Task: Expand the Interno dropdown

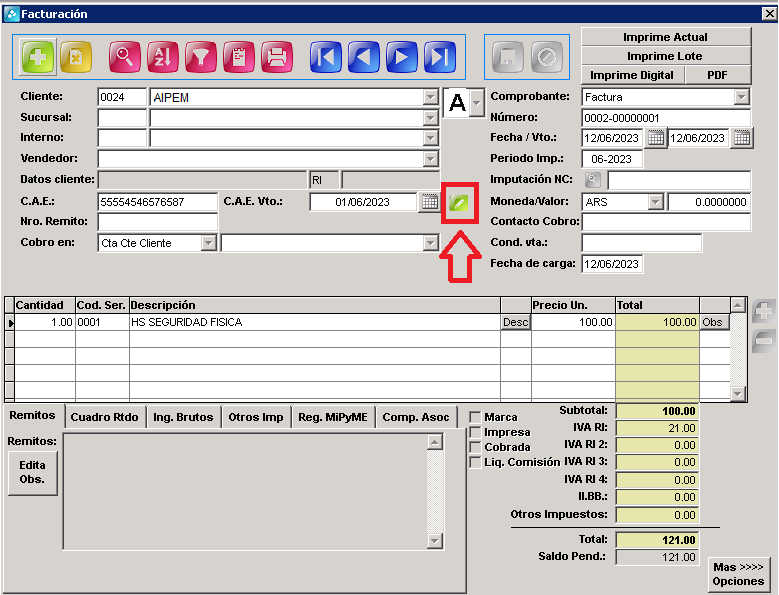Action: coord(431,138)
